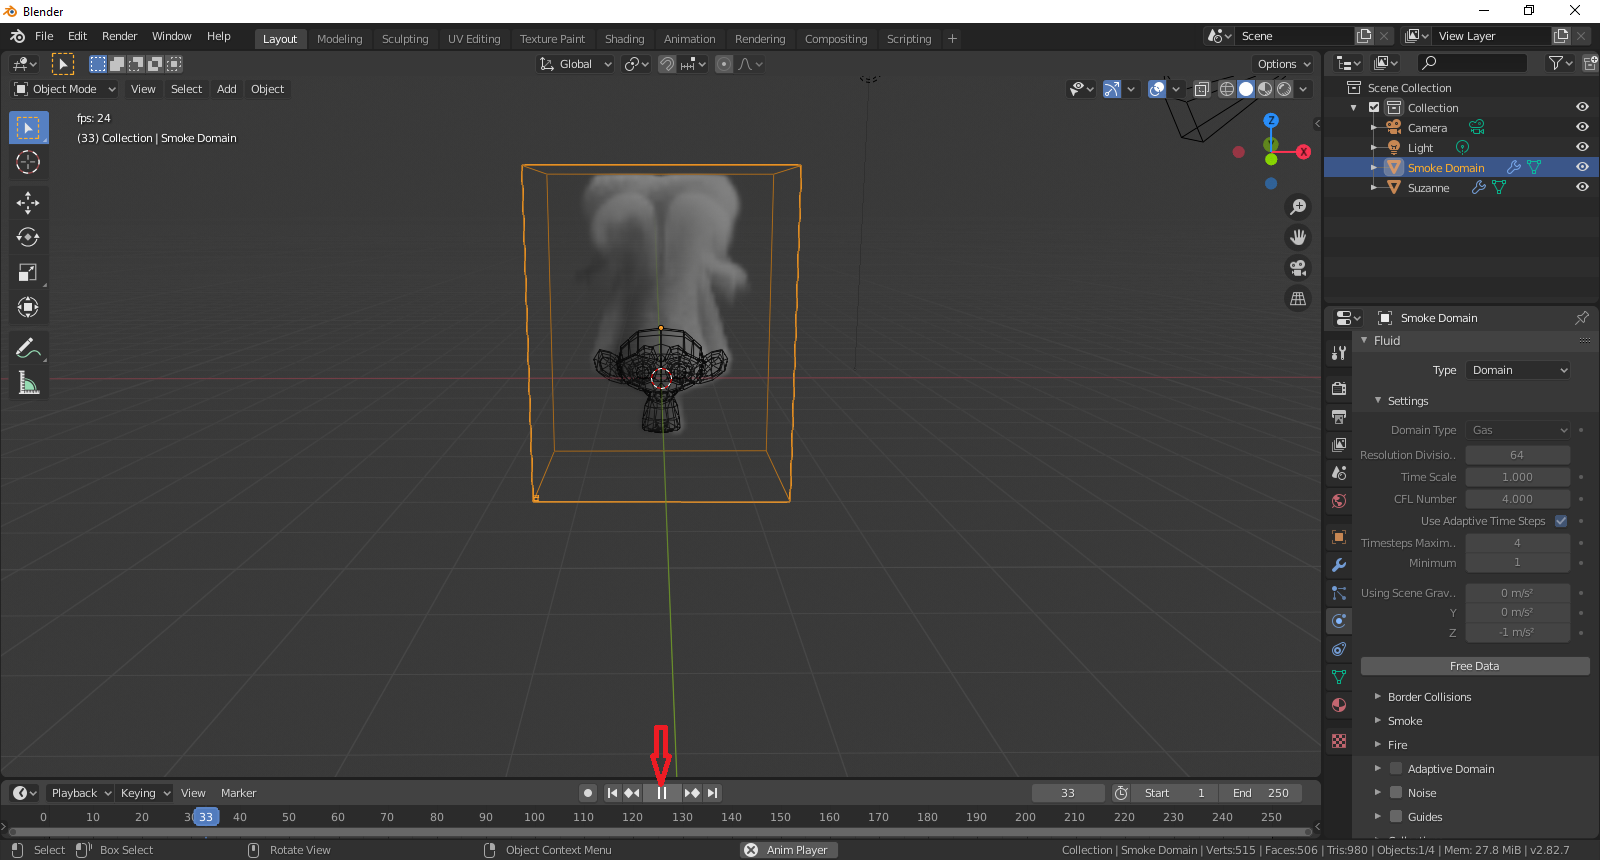
Task: Click the CFL Number 4.000 field
Action: (x=1518, y=499)
